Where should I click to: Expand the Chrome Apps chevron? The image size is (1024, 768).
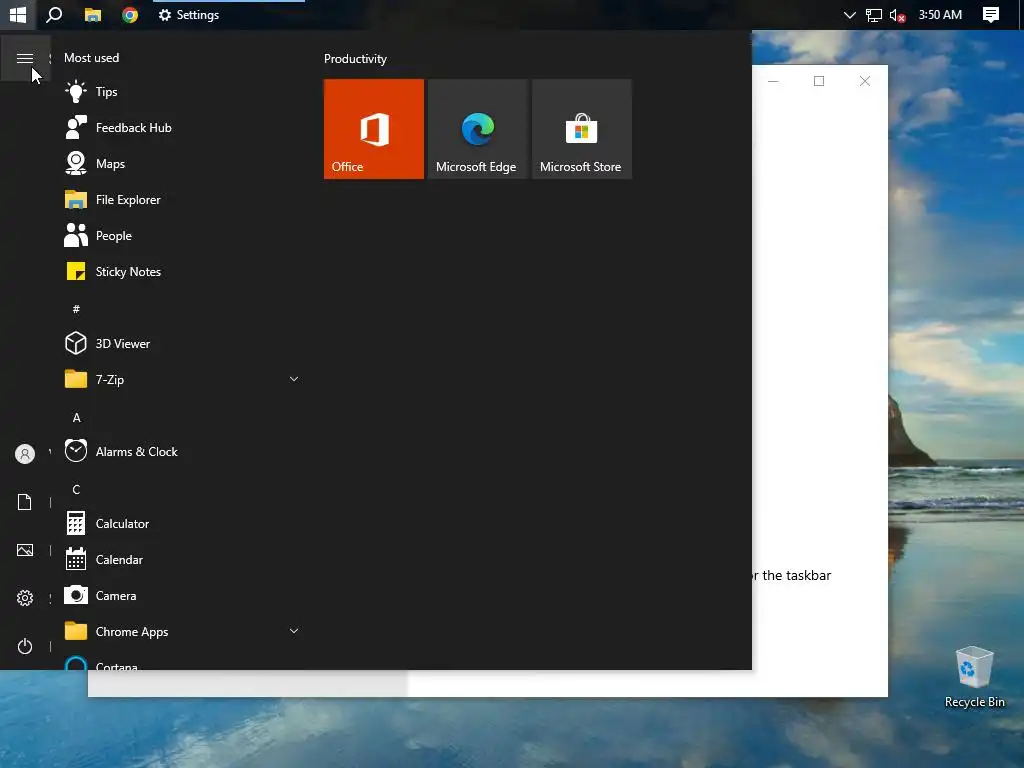pyautogui.click(x=294, y=631)
